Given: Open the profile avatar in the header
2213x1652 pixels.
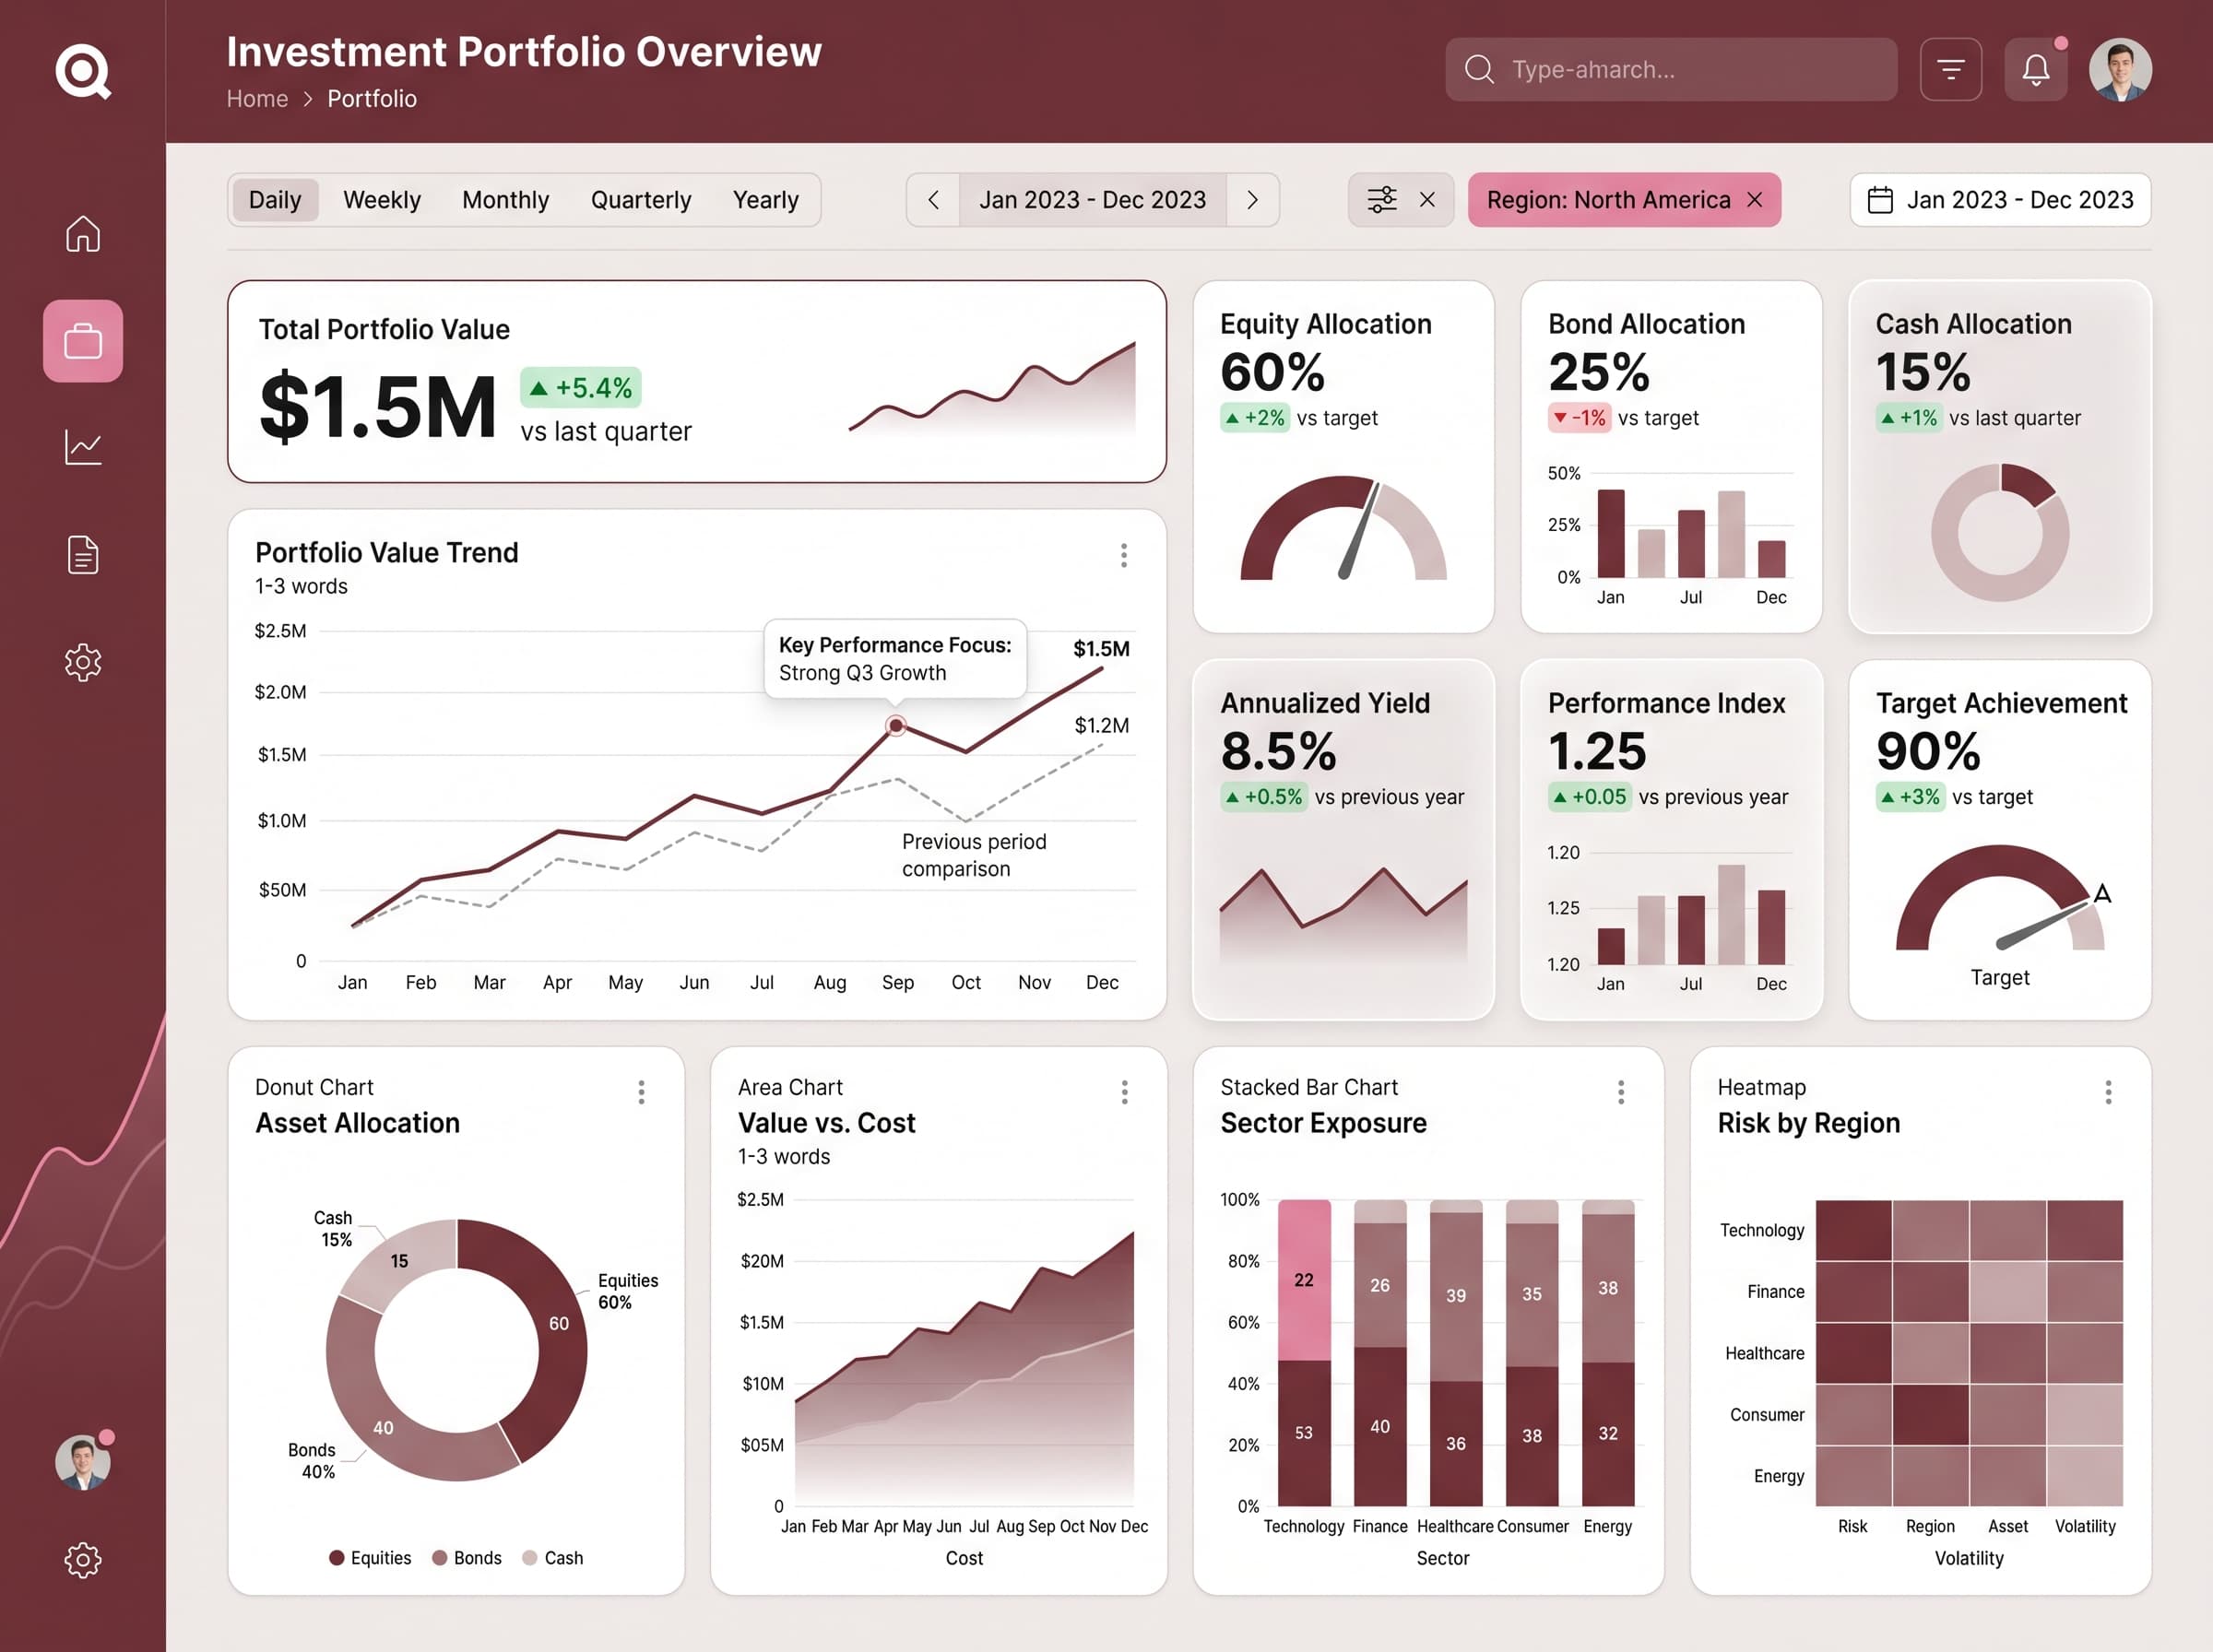Looking at the screenshot, I should [x=2120, y=70].
